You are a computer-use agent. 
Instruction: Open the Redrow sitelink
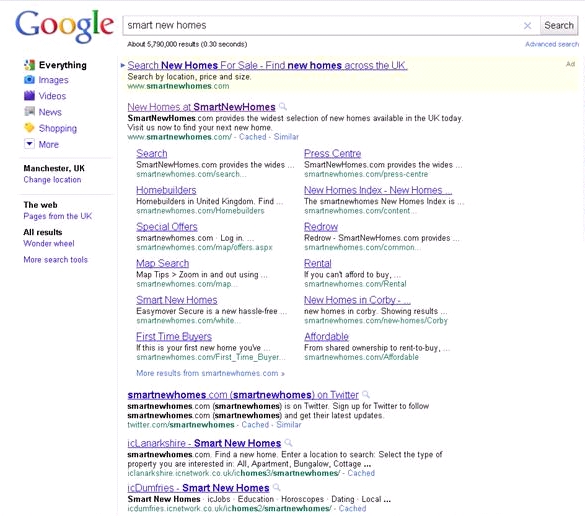321,226
